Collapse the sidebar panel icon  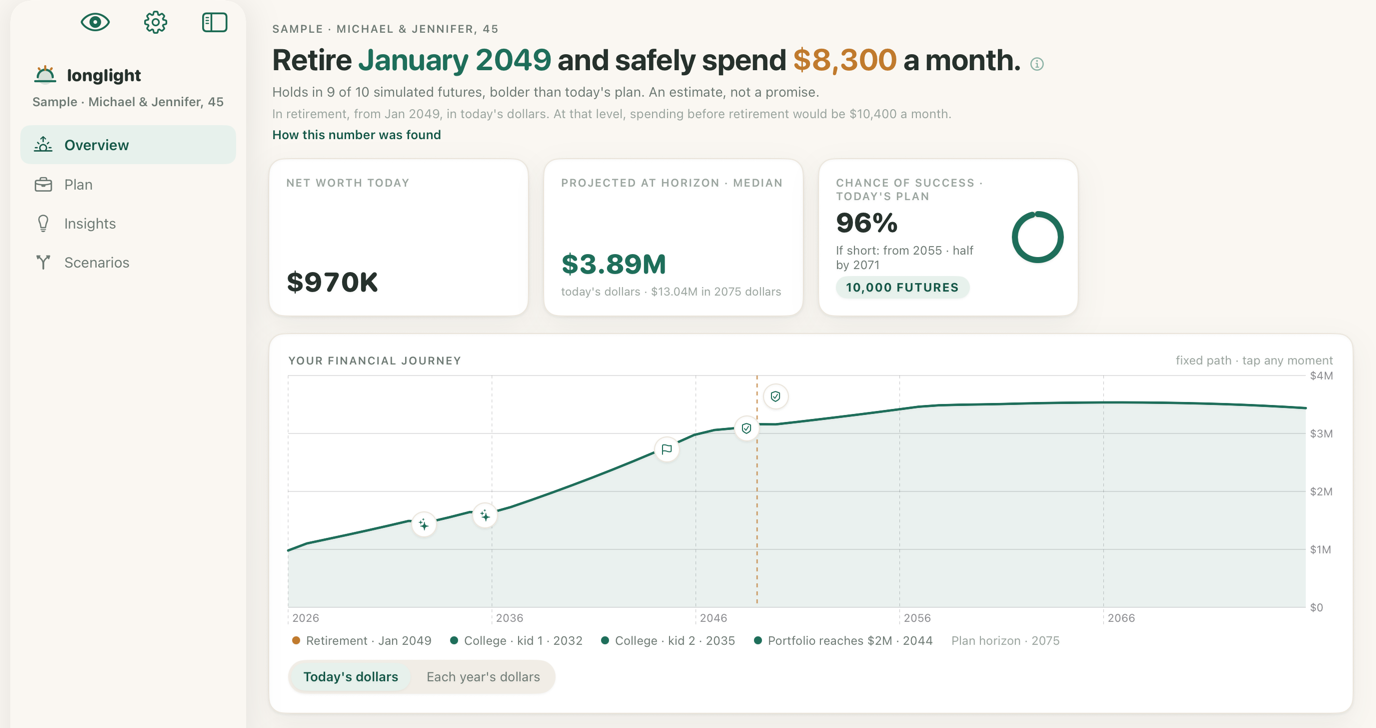coord(214,22)
